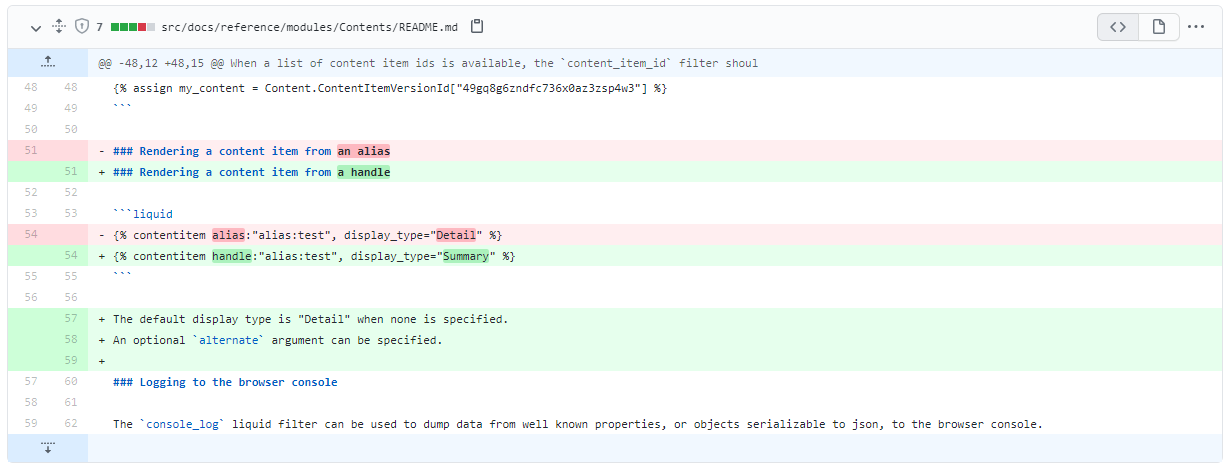This screenshot has width=1232, height=472.
Task: Click new line number 59 on empty added line
Action: tap(70, 361)
